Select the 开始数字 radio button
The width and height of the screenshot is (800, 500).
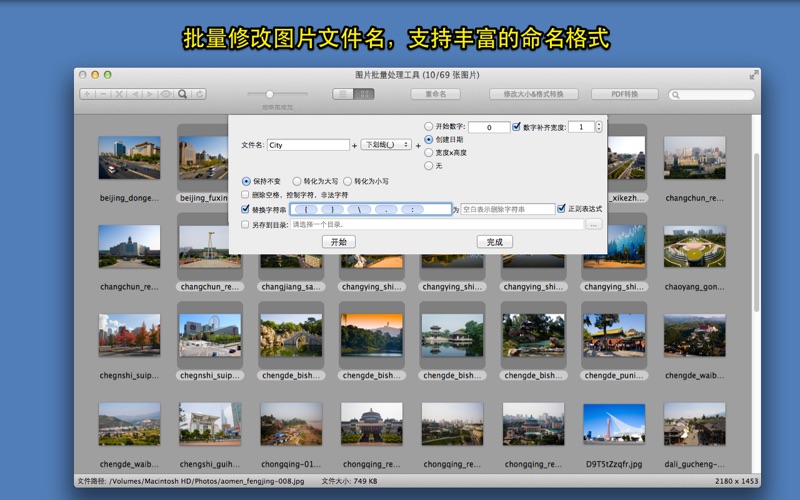click(x=429, y=127)
